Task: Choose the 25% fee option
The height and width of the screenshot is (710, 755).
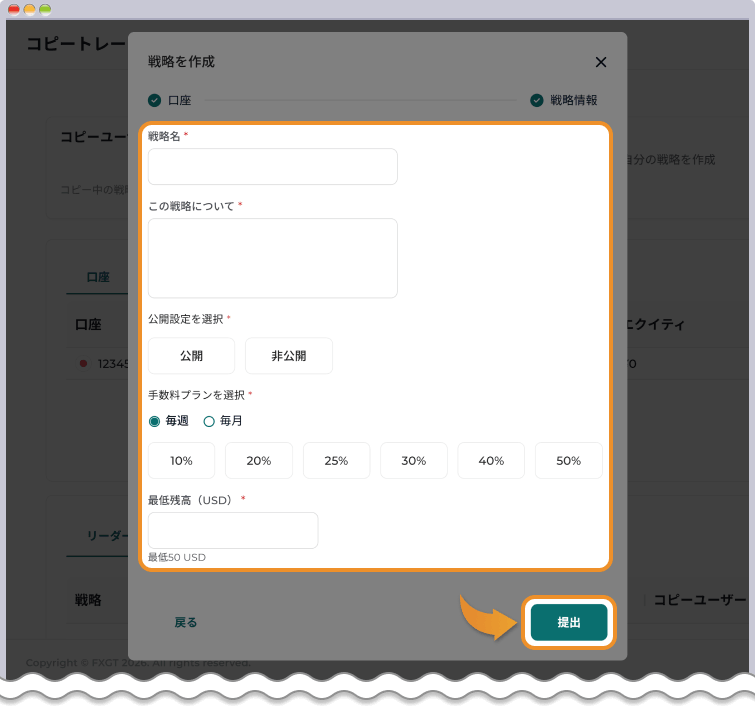Action: (336, 461)
